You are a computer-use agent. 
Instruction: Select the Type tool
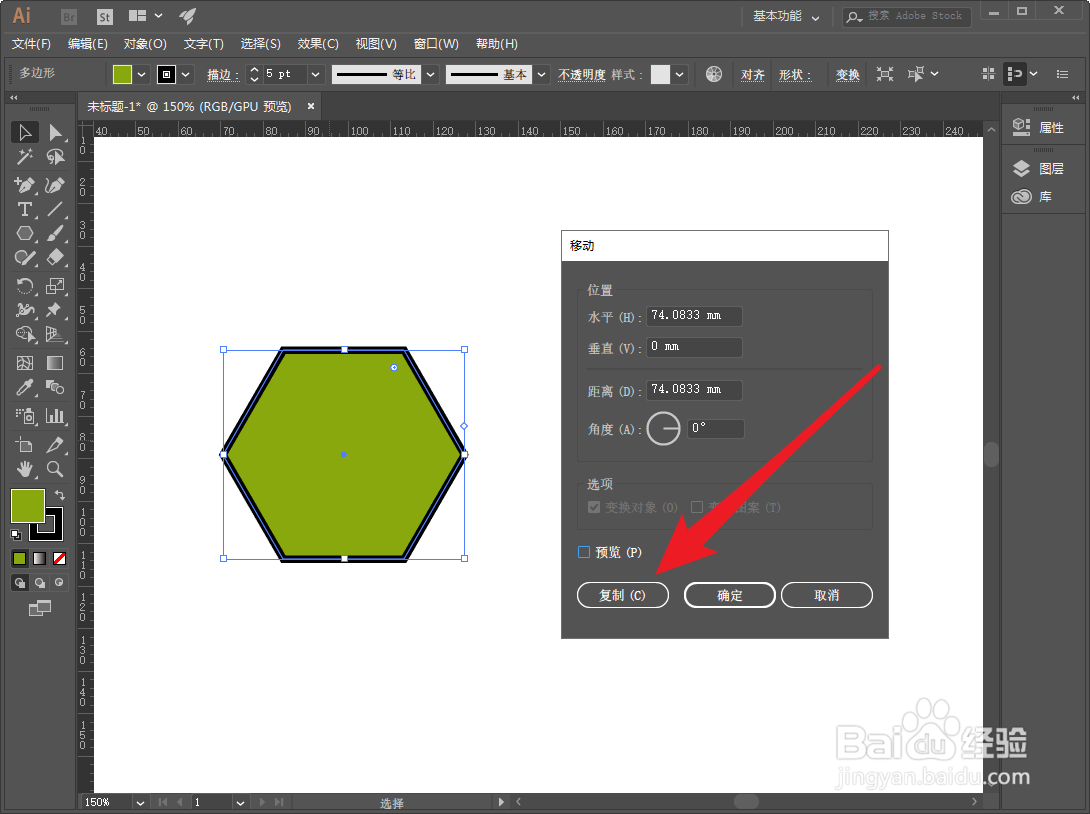pos(25,209)
